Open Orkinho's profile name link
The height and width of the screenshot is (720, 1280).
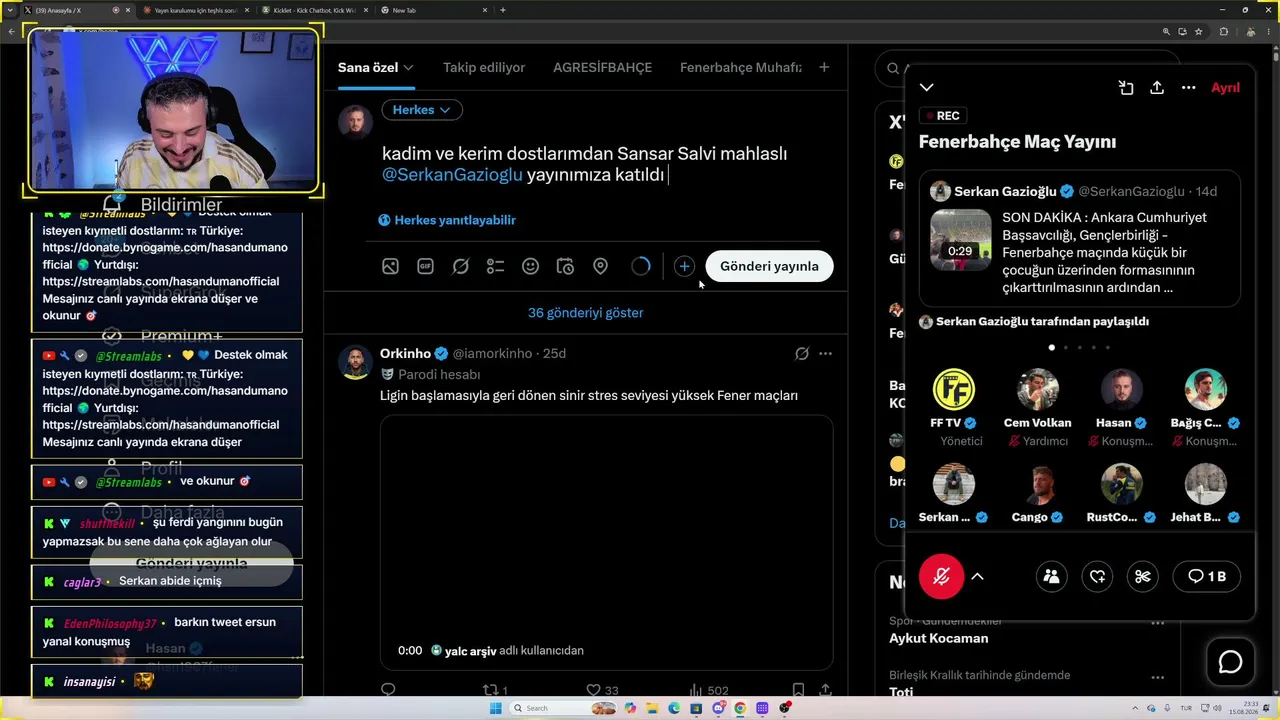pyautogui.click(x=405, y=353)
